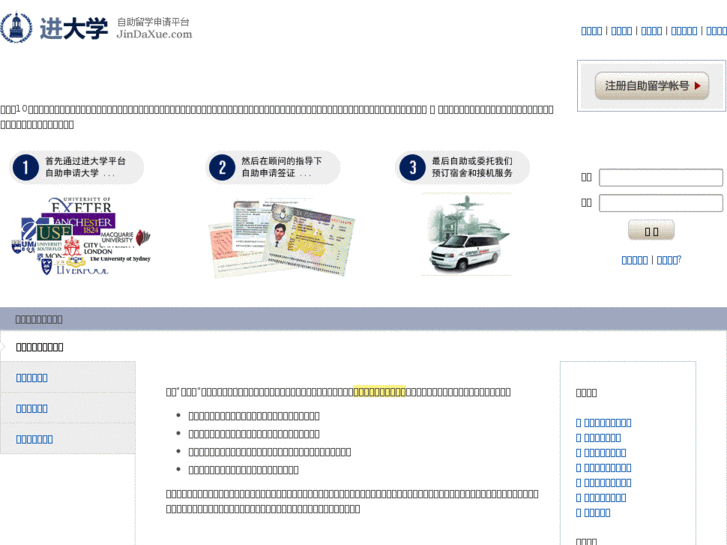Screen dimensions: 727x545
Task: Open the first link in the top navigation
Action: pos(592,31)
